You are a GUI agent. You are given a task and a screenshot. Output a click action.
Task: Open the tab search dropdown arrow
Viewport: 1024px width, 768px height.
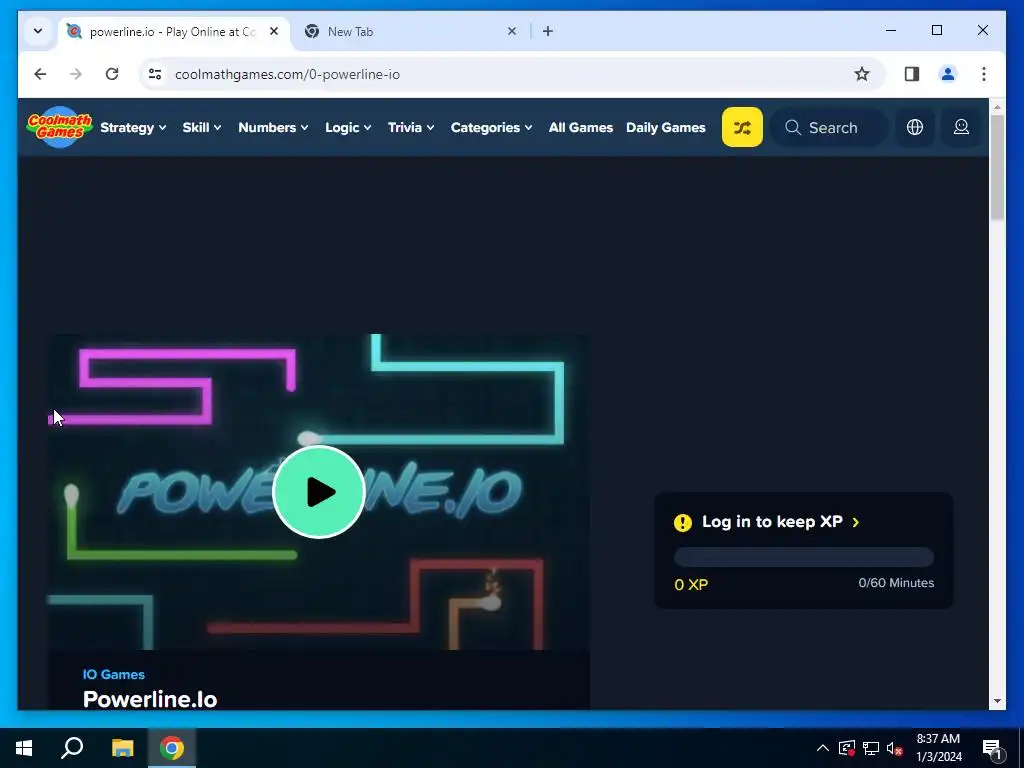38,31
